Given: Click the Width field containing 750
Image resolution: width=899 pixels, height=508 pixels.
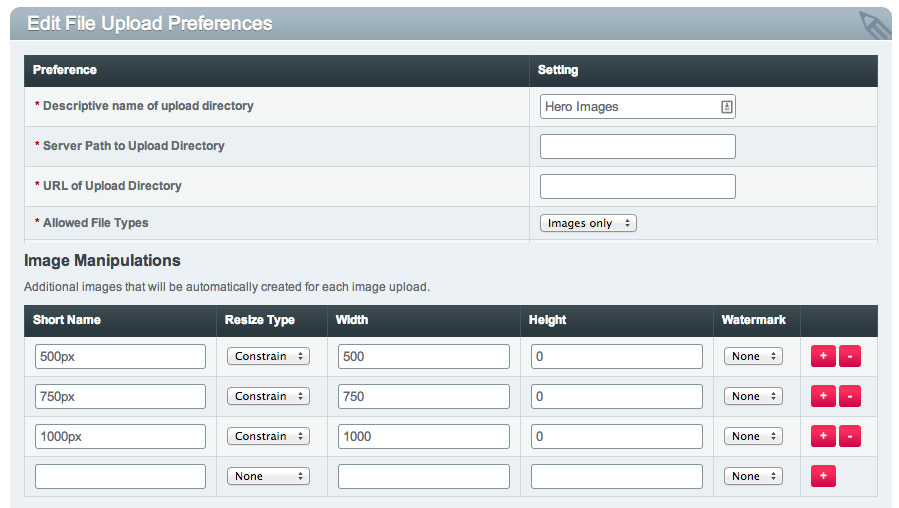Looking at the screenshot, I should [x=424, y=396].
